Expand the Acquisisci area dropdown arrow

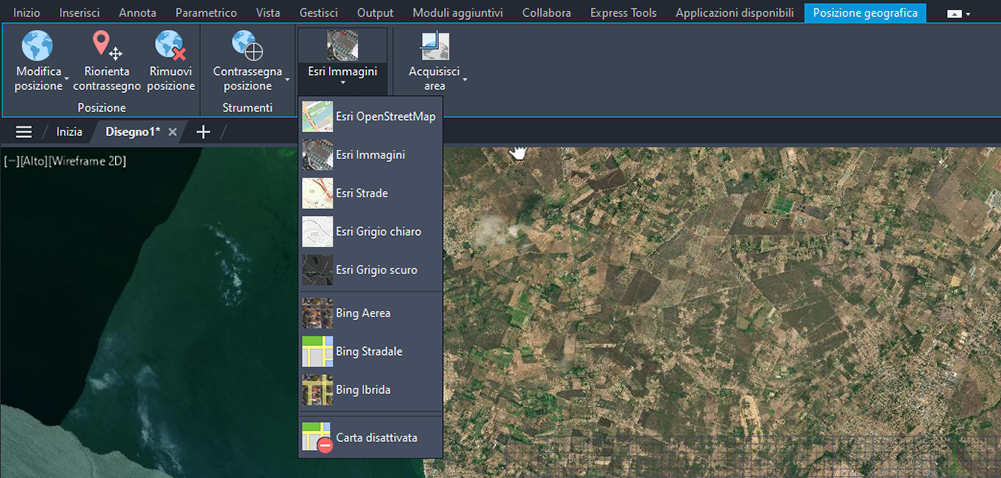pyautogui.click(x=465, y=80)
